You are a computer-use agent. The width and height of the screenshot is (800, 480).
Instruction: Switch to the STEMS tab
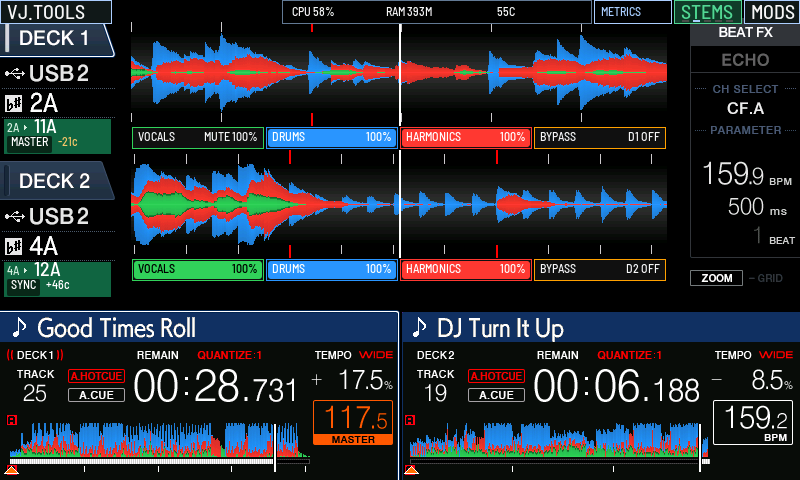707,12
